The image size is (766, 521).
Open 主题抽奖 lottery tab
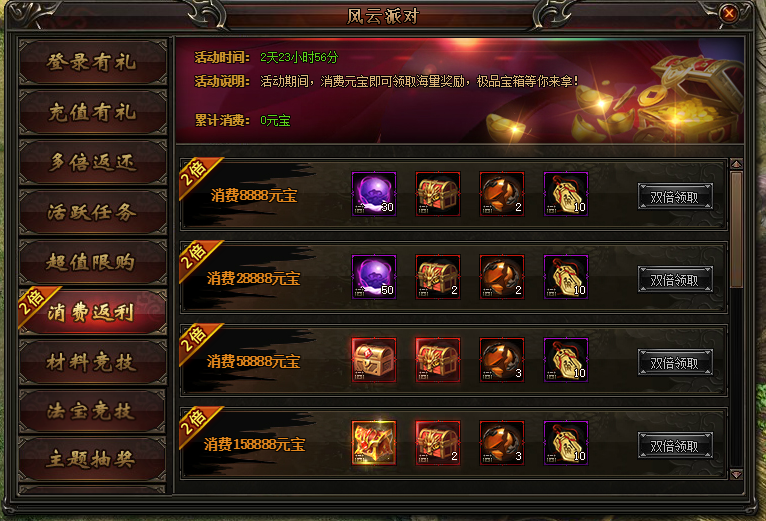click(93, 459)
